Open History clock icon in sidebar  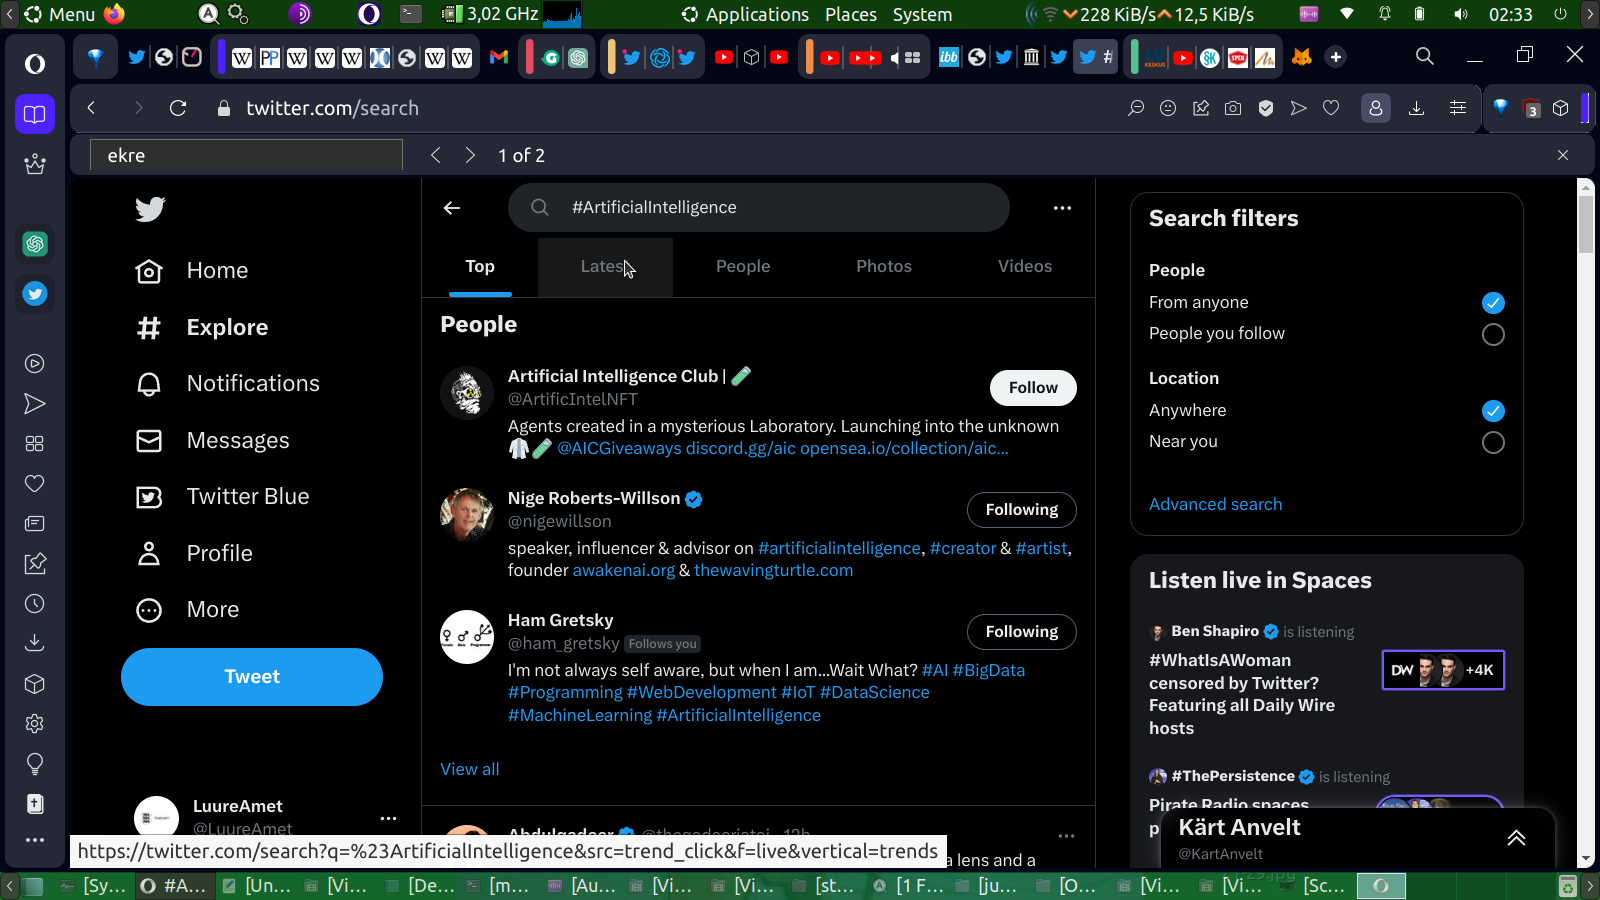[35, 604]
